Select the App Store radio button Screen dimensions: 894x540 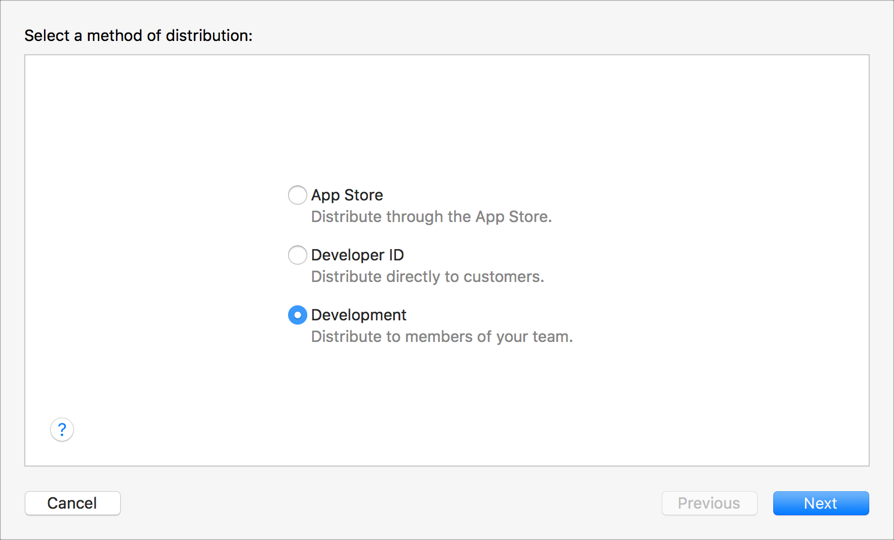tap(297, 195)
